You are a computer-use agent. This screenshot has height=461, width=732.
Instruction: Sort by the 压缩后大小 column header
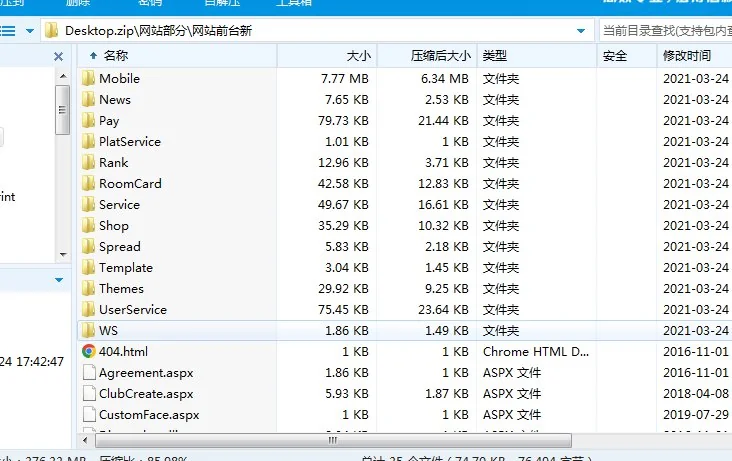427,56
